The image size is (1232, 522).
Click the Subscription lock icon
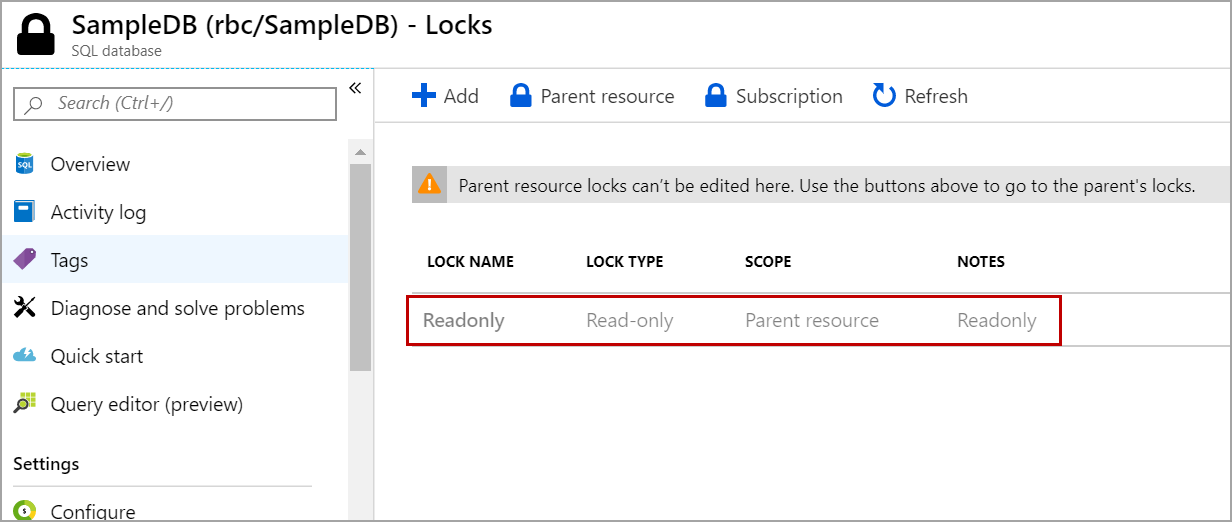(715, 96)
